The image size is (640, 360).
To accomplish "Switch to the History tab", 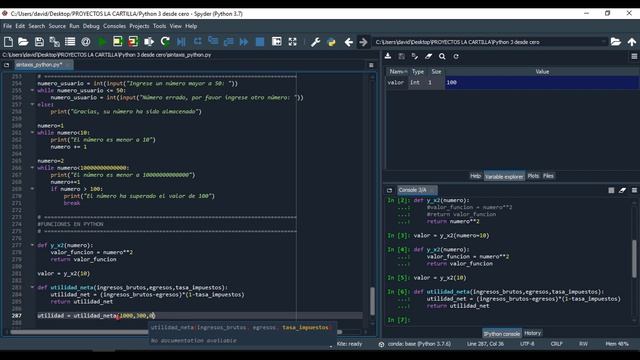I will coord(532,333).
